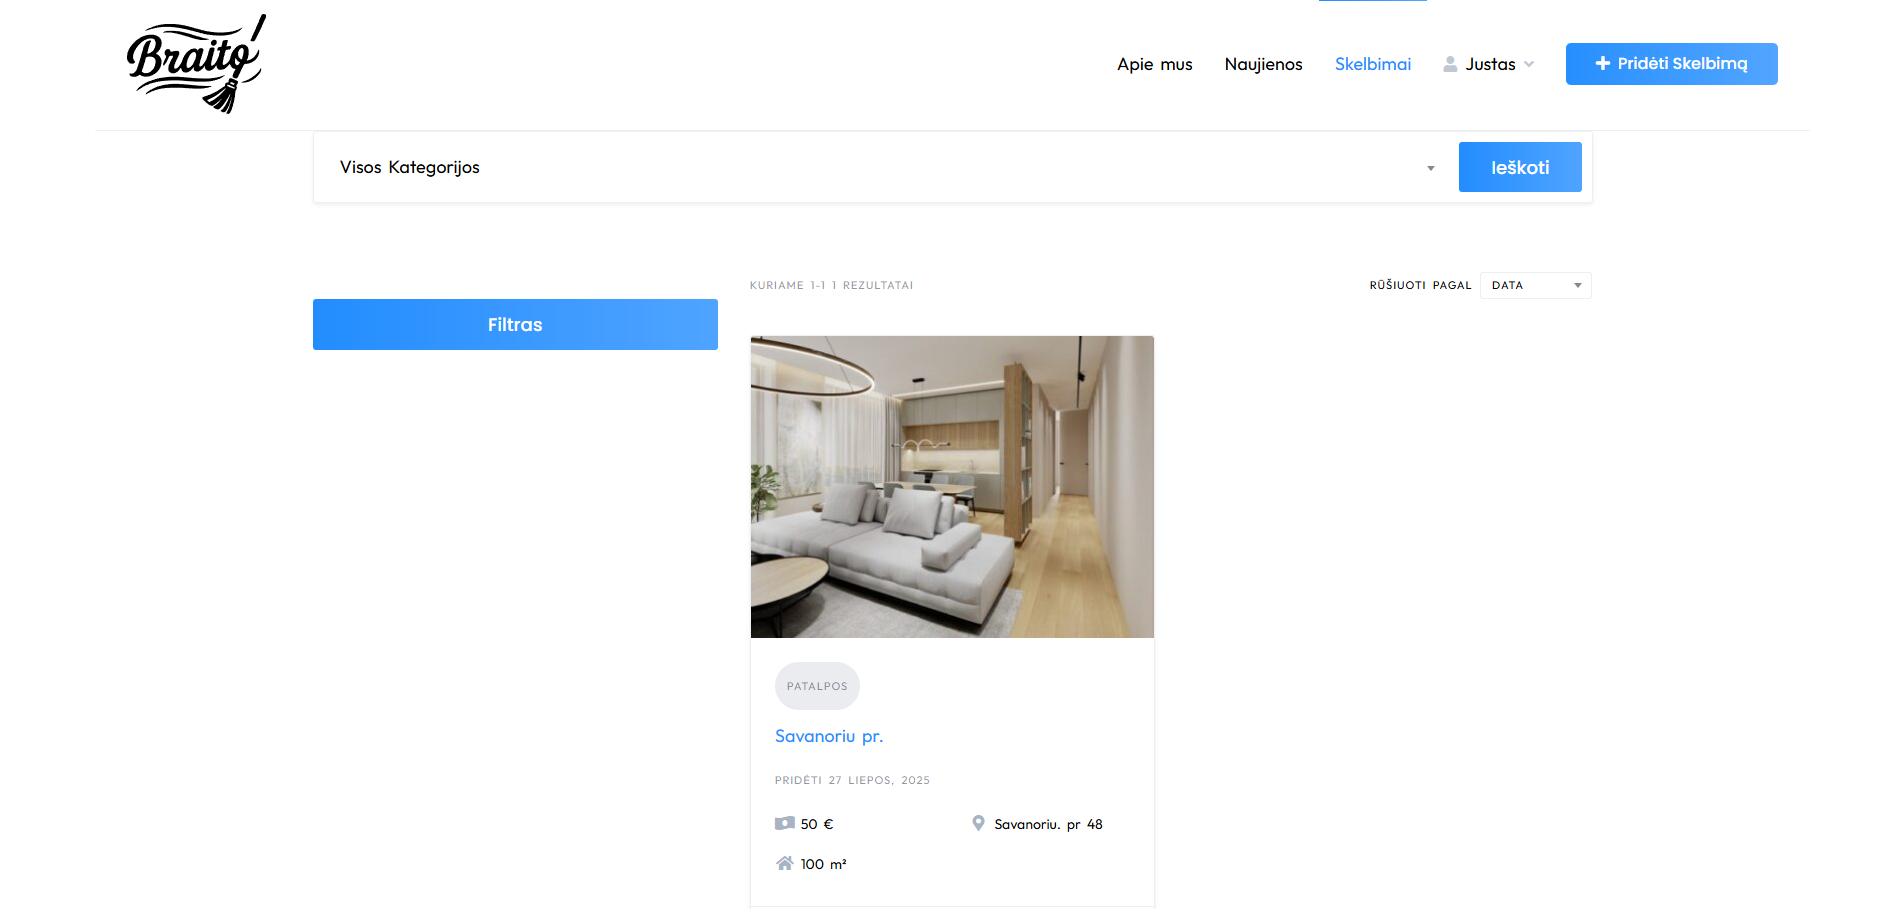Click the Filtras button
Viewport: 1898px width, 909px height.
click(x=515, y=324)
